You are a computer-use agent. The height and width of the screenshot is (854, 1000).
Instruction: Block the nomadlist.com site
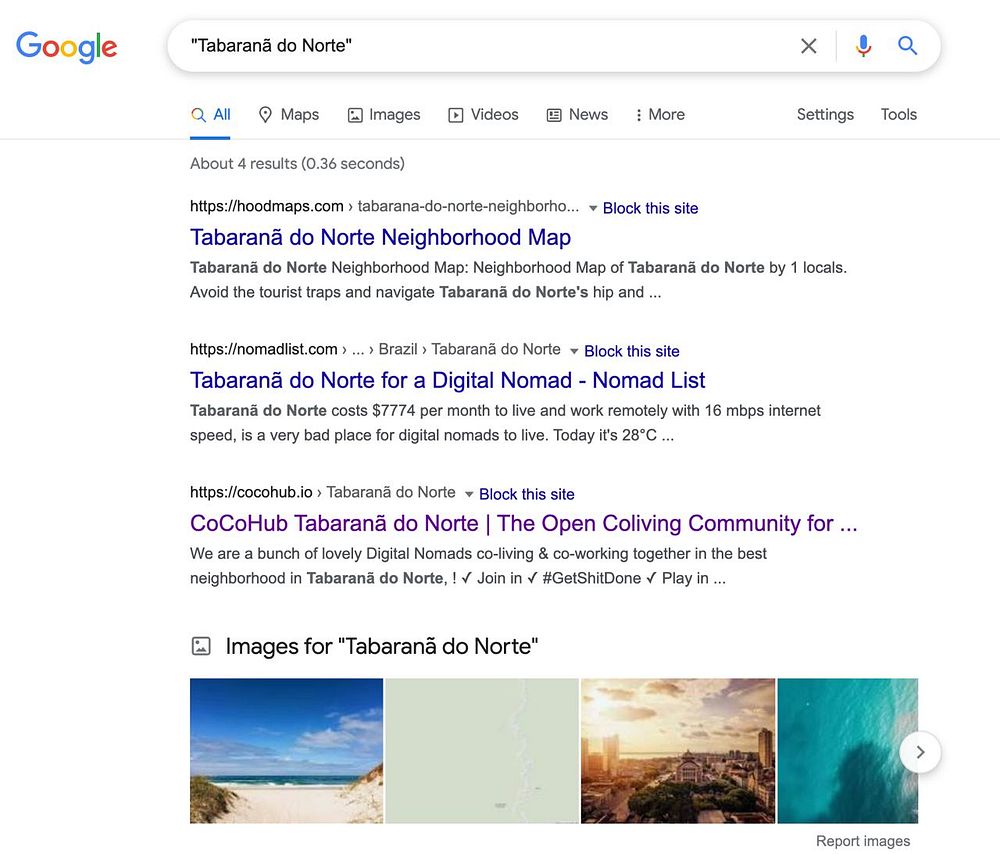631,351
